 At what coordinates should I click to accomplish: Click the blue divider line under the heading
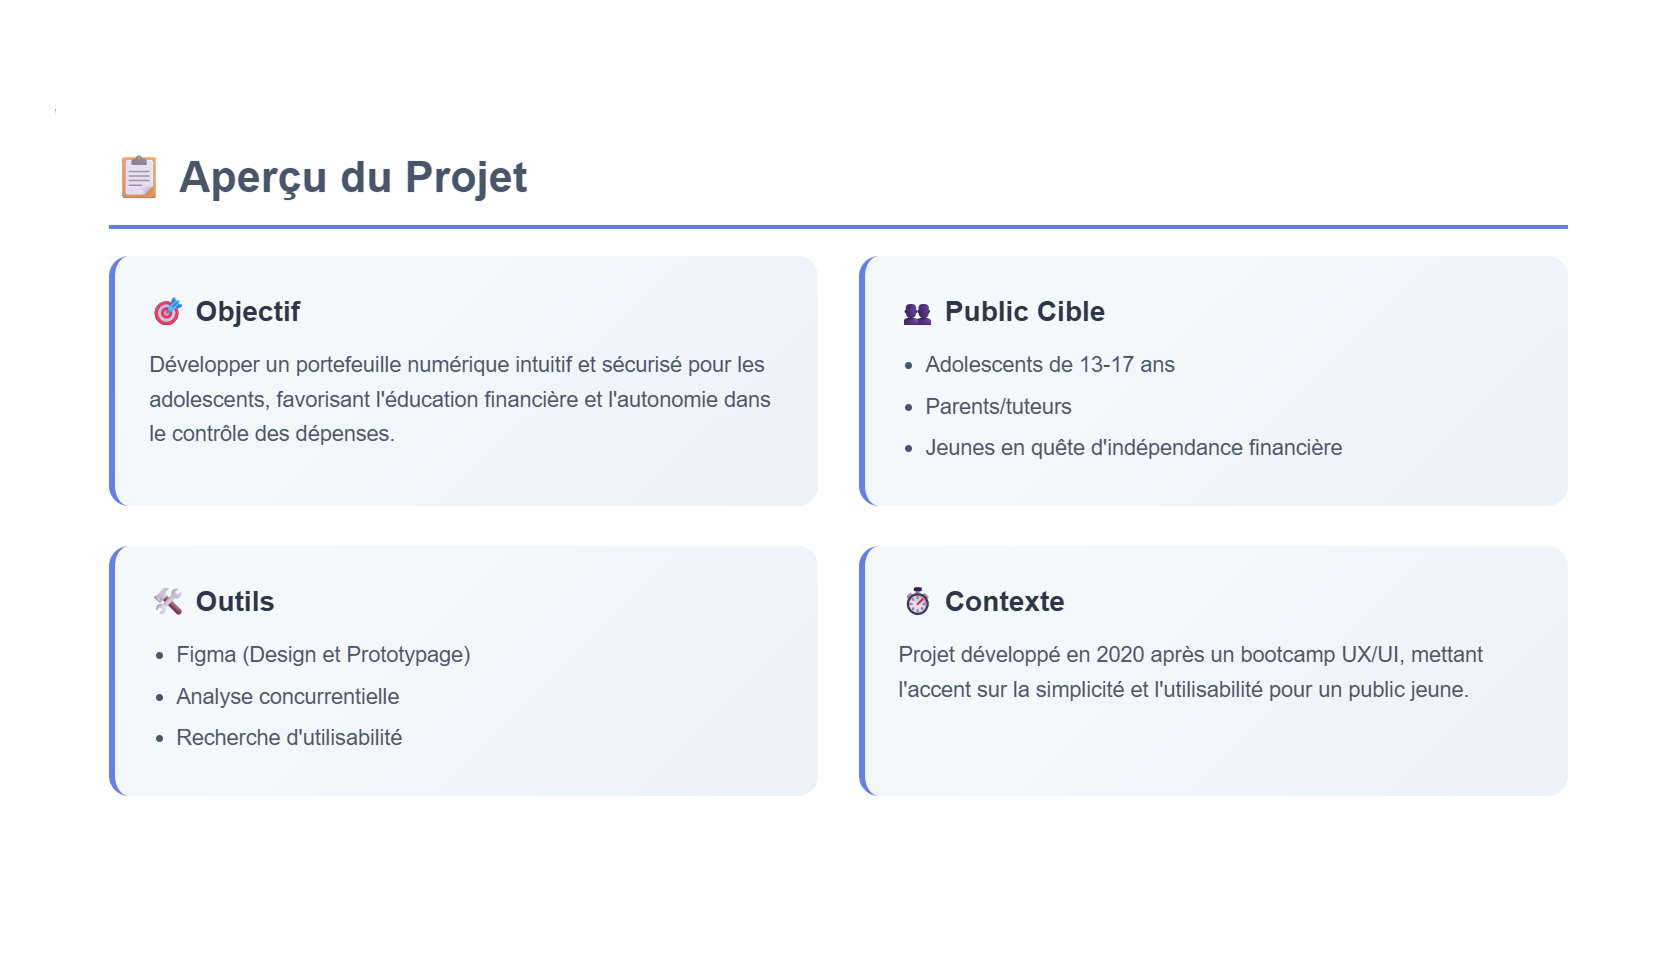[x=838, y=227]
